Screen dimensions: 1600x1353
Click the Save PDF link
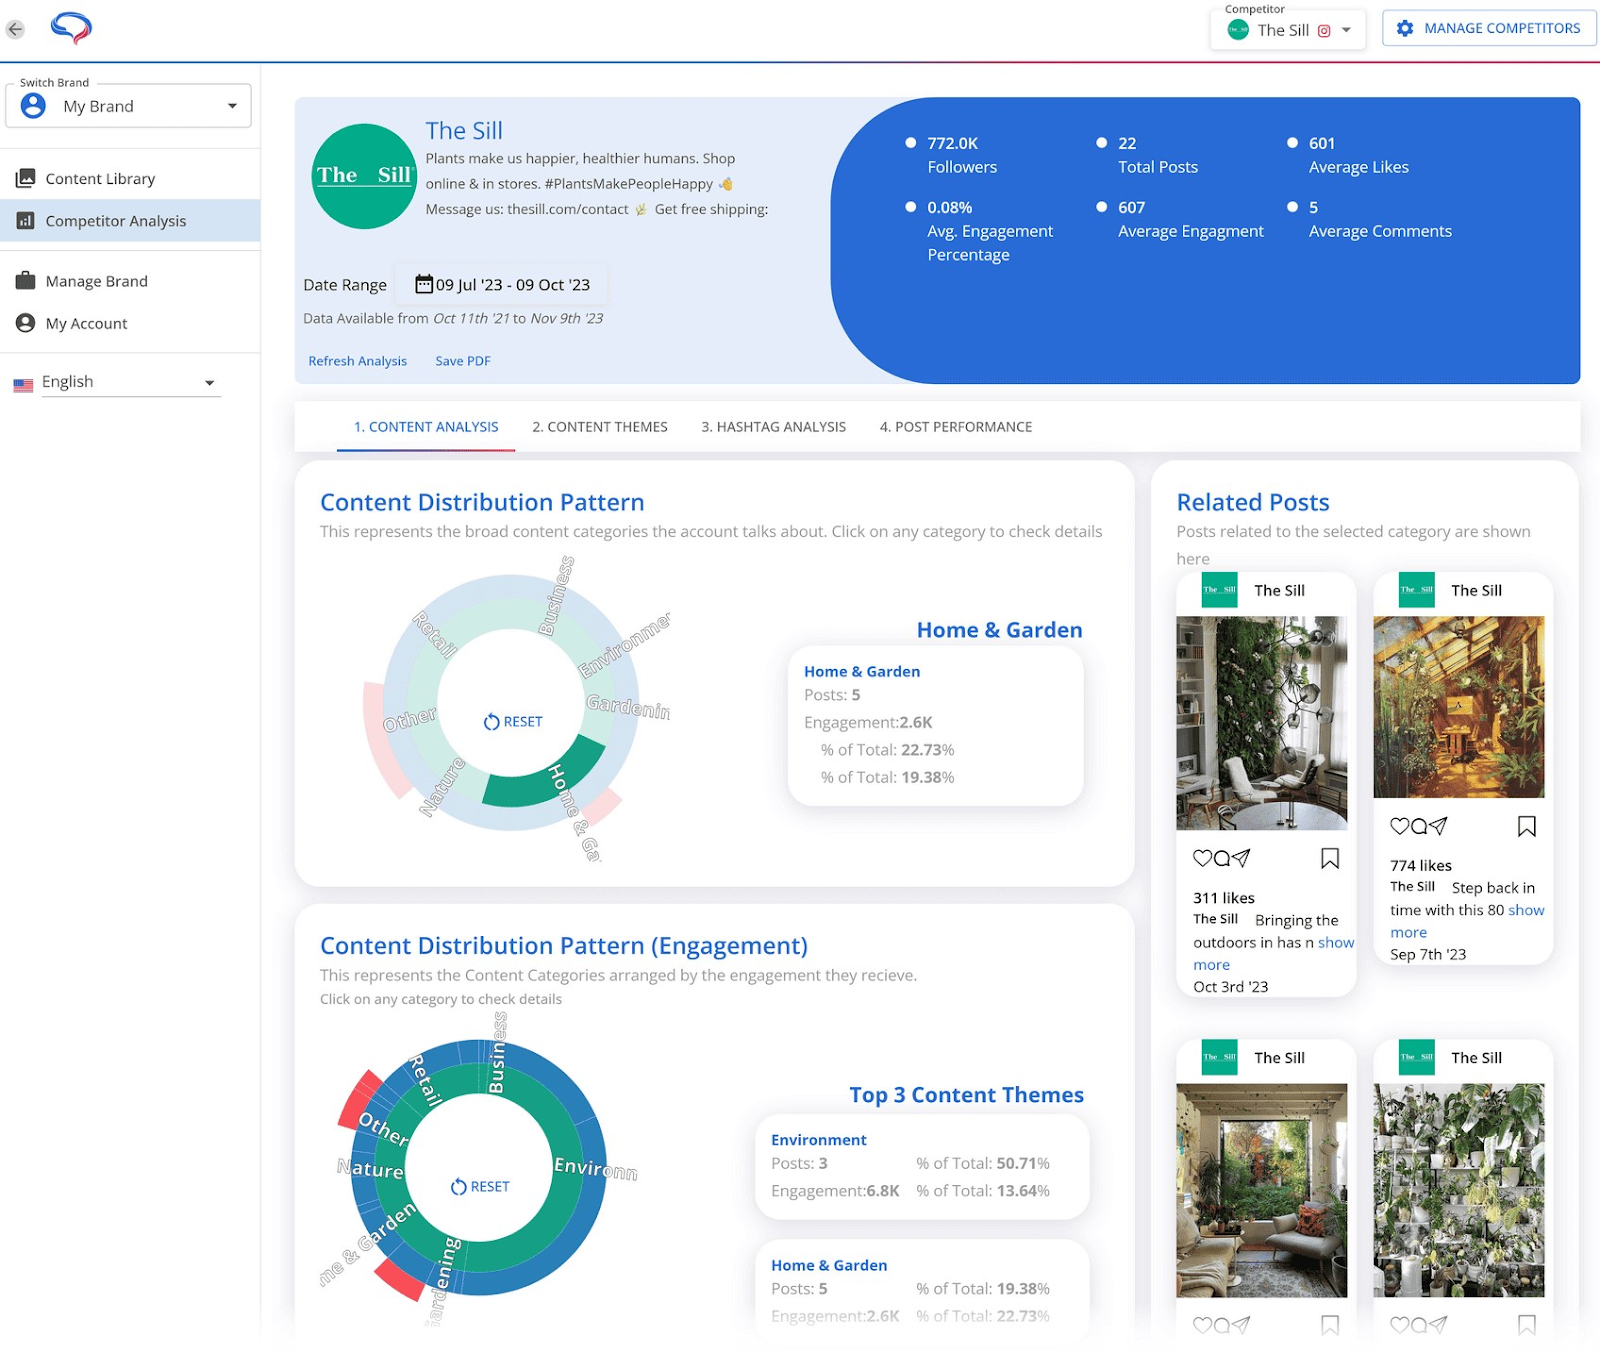pos(462,360)
